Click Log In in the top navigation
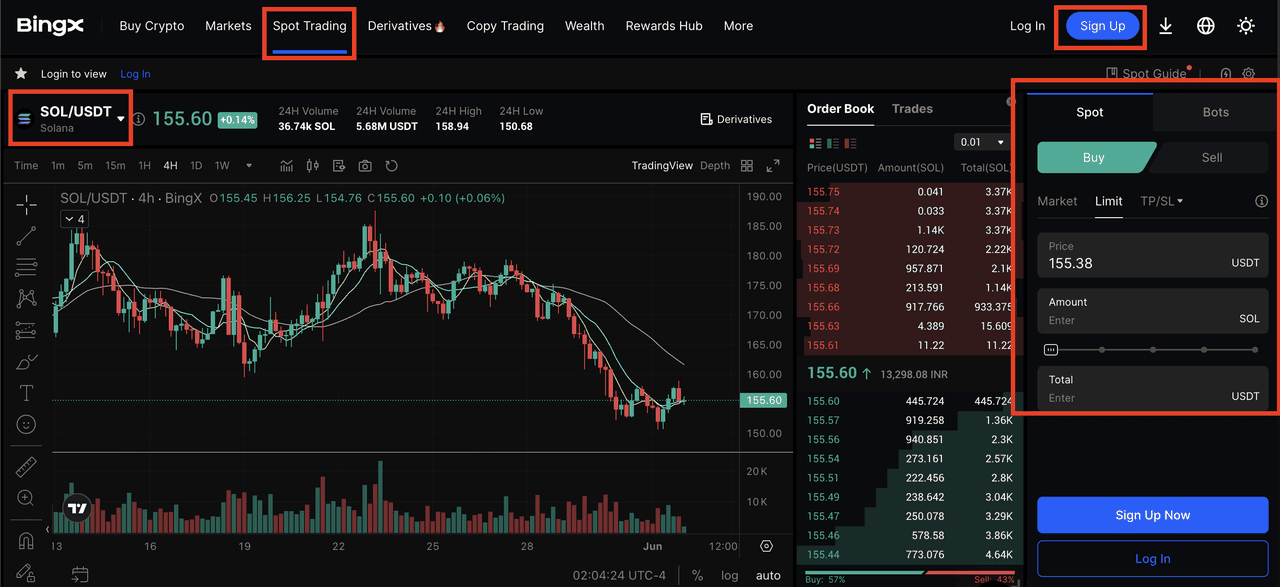This screenshot has height=587, width=1280. coord(1027,26)
